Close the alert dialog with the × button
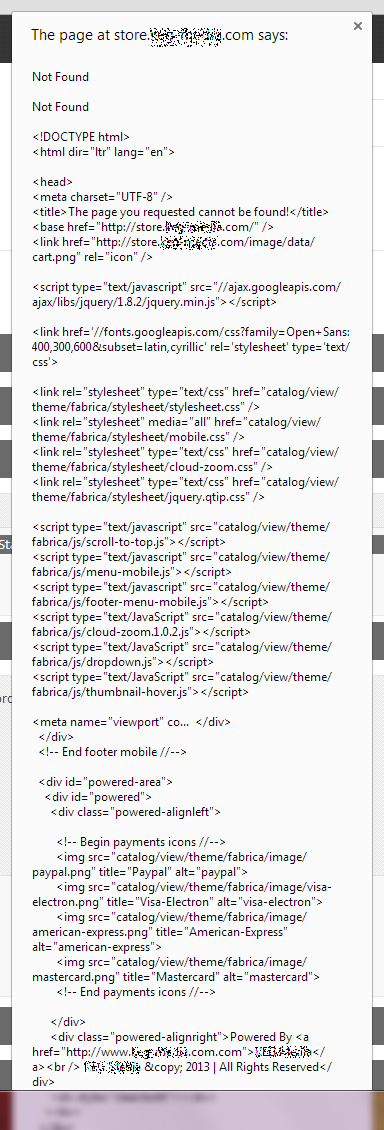This screenshot has height=1130, width=384. pyautogui.click(x=357, y=26)
